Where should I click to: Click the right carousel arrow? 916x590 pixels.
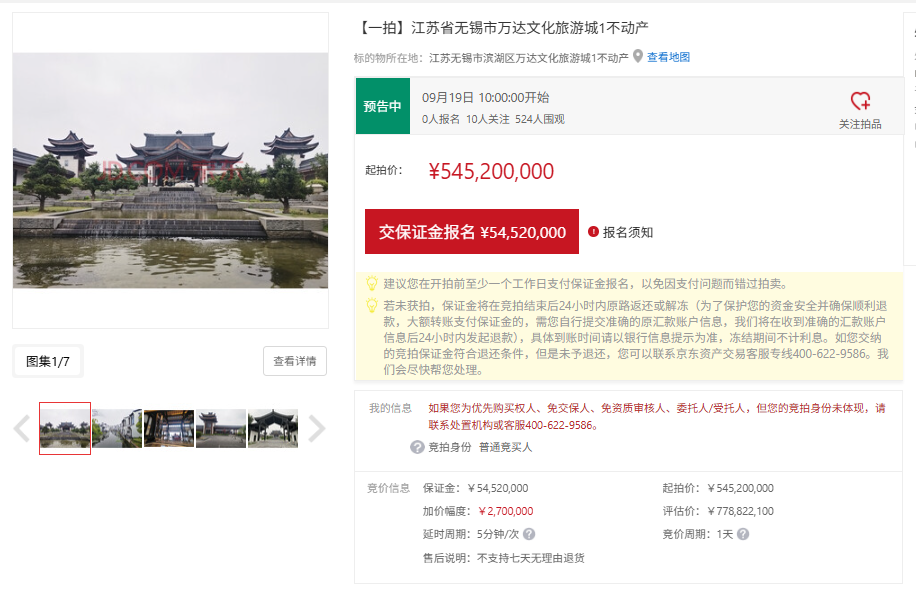click(318, 427)
